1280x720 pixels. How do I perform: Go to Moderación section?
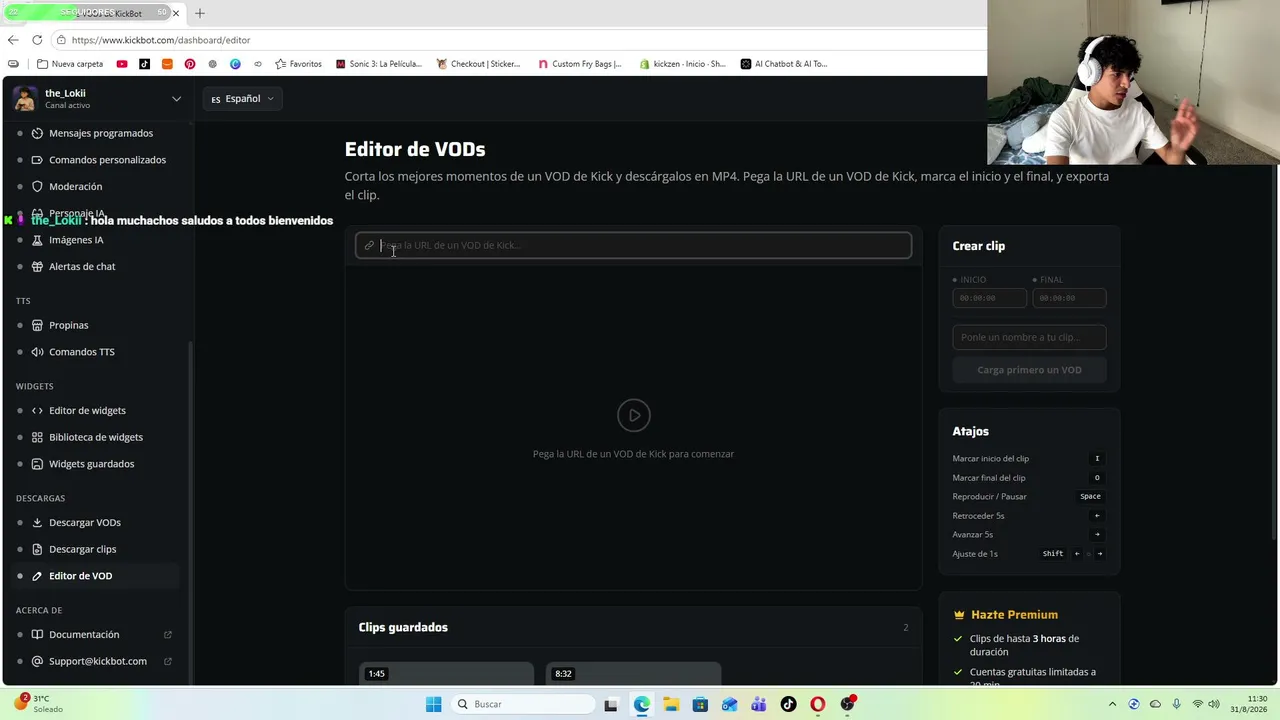click(75, 186)
